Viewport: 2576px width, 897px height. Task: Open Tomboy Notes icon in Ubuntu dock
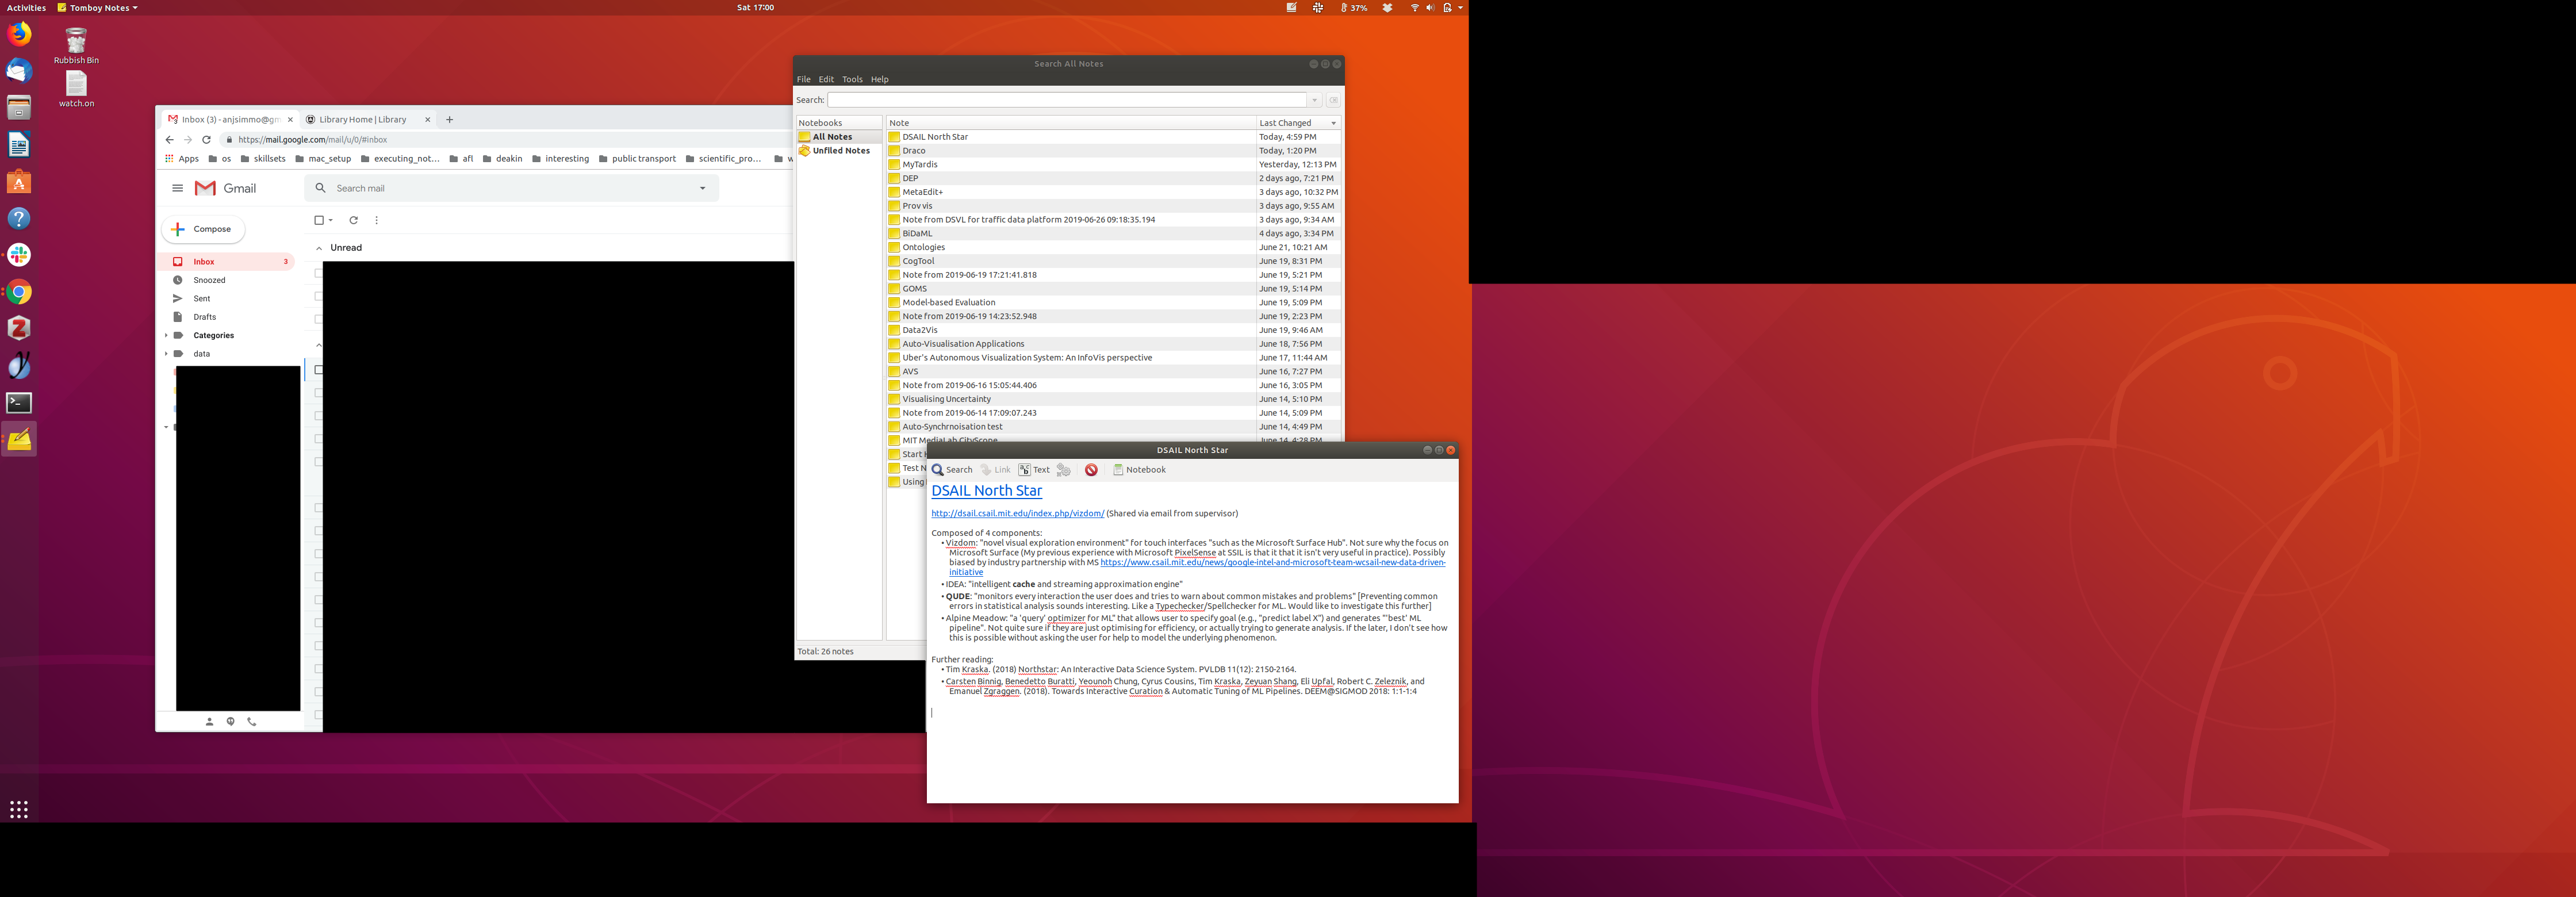[x=19, y=440]
